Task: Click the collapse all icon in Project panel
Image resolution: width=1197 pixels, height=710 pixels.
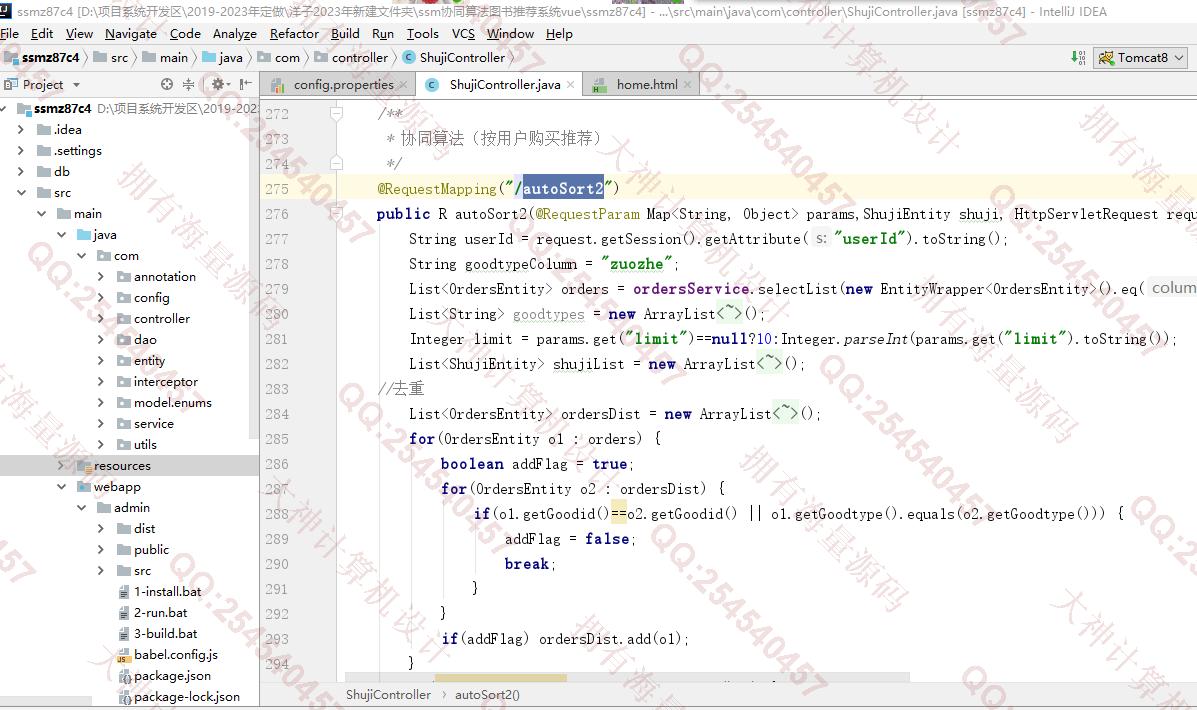Action: pyautogui.click(x=189, y=84)
